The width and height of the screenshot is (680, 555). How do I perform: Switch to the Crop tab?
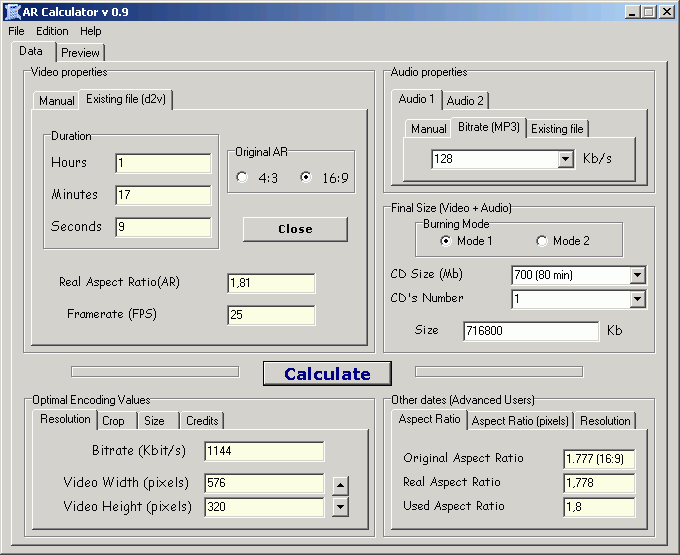click(x=113, y=421)
